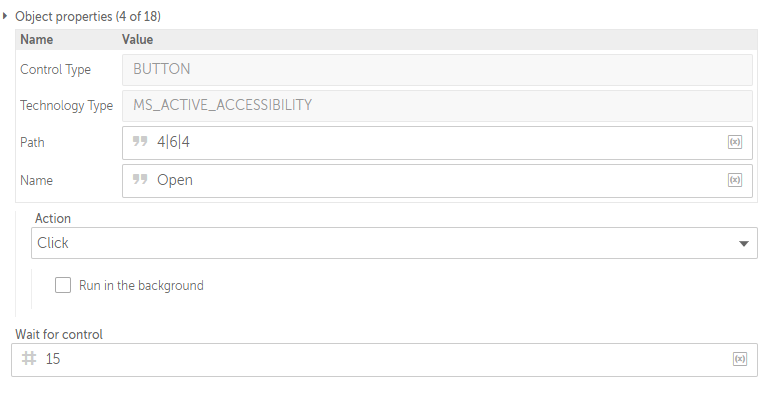Screen dimensions: 773x396
Task: Enable Run in the background checkbox
Action: pyautogui.click(x=63, y=285)
